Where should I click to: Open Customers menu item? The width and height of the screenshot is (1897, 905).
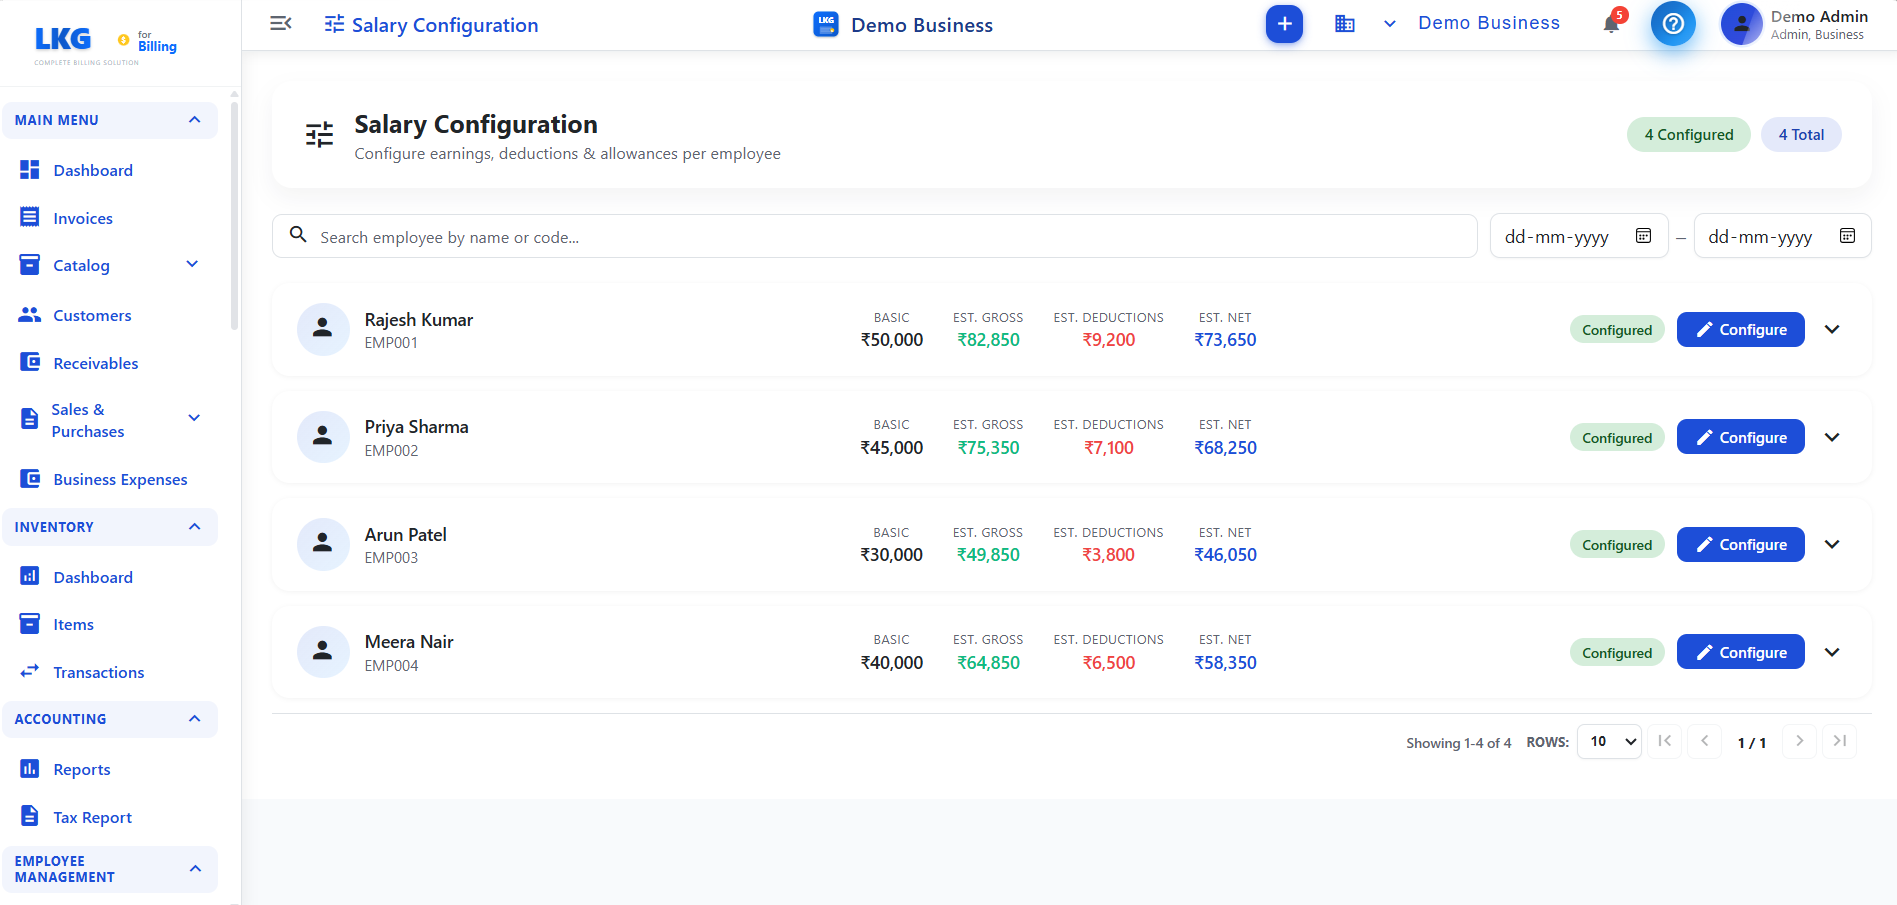click(x=92, y=315)
